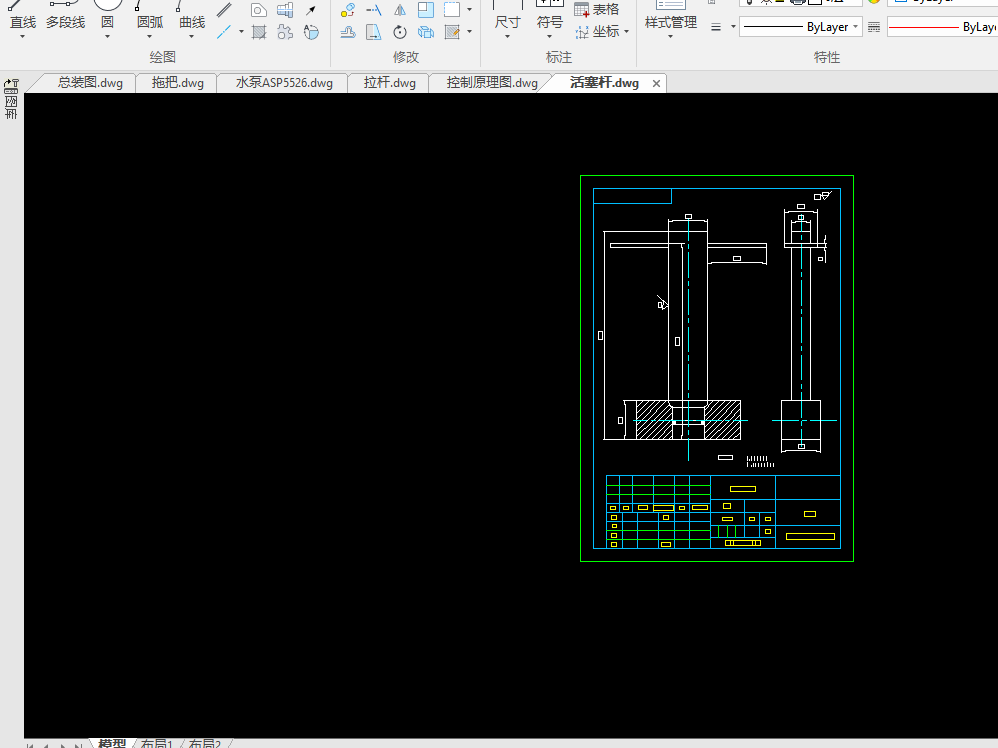The height and width of the screenshot is (748, 998).
Task: Click the rotate tool in 修改 panel
Action: [399, 33]
